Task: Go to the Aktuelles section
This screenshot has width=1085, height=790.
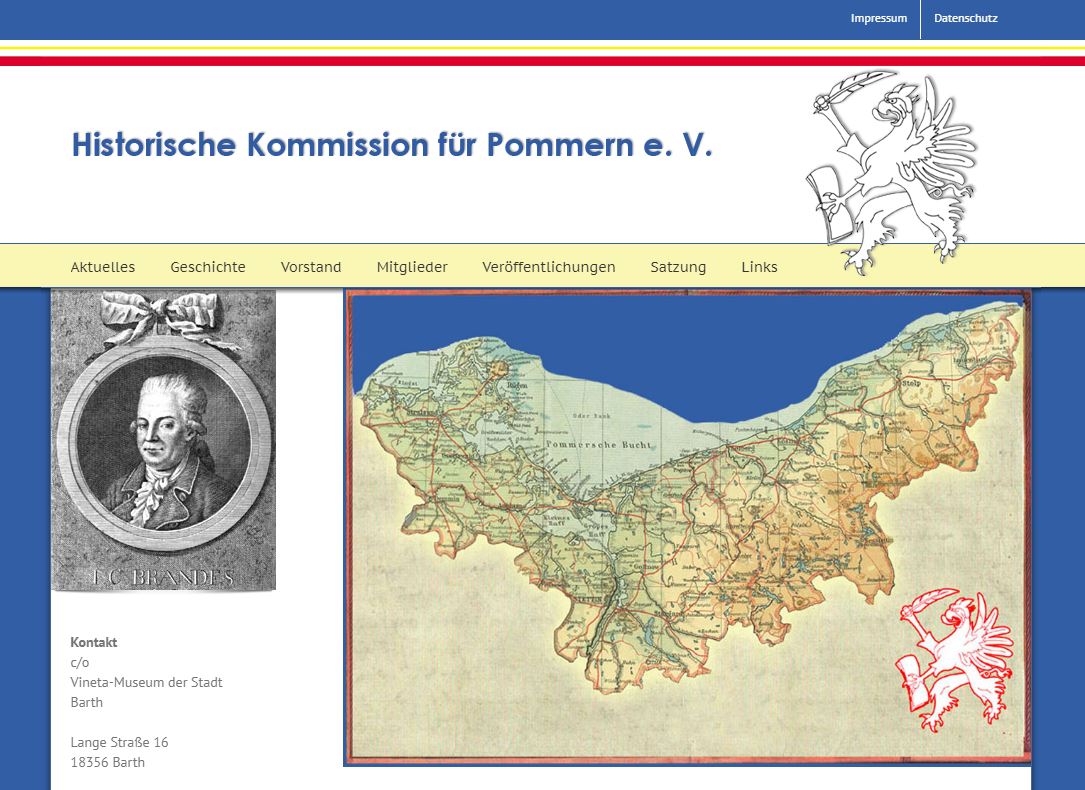Action: [x=103, y=267]
